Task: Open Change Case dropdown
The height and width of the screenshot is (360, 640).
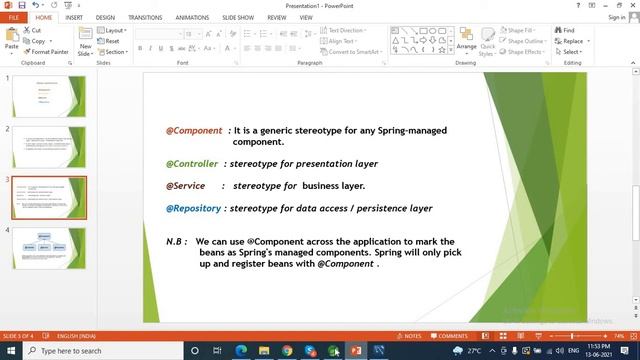Action: click(x=209, y=49)
